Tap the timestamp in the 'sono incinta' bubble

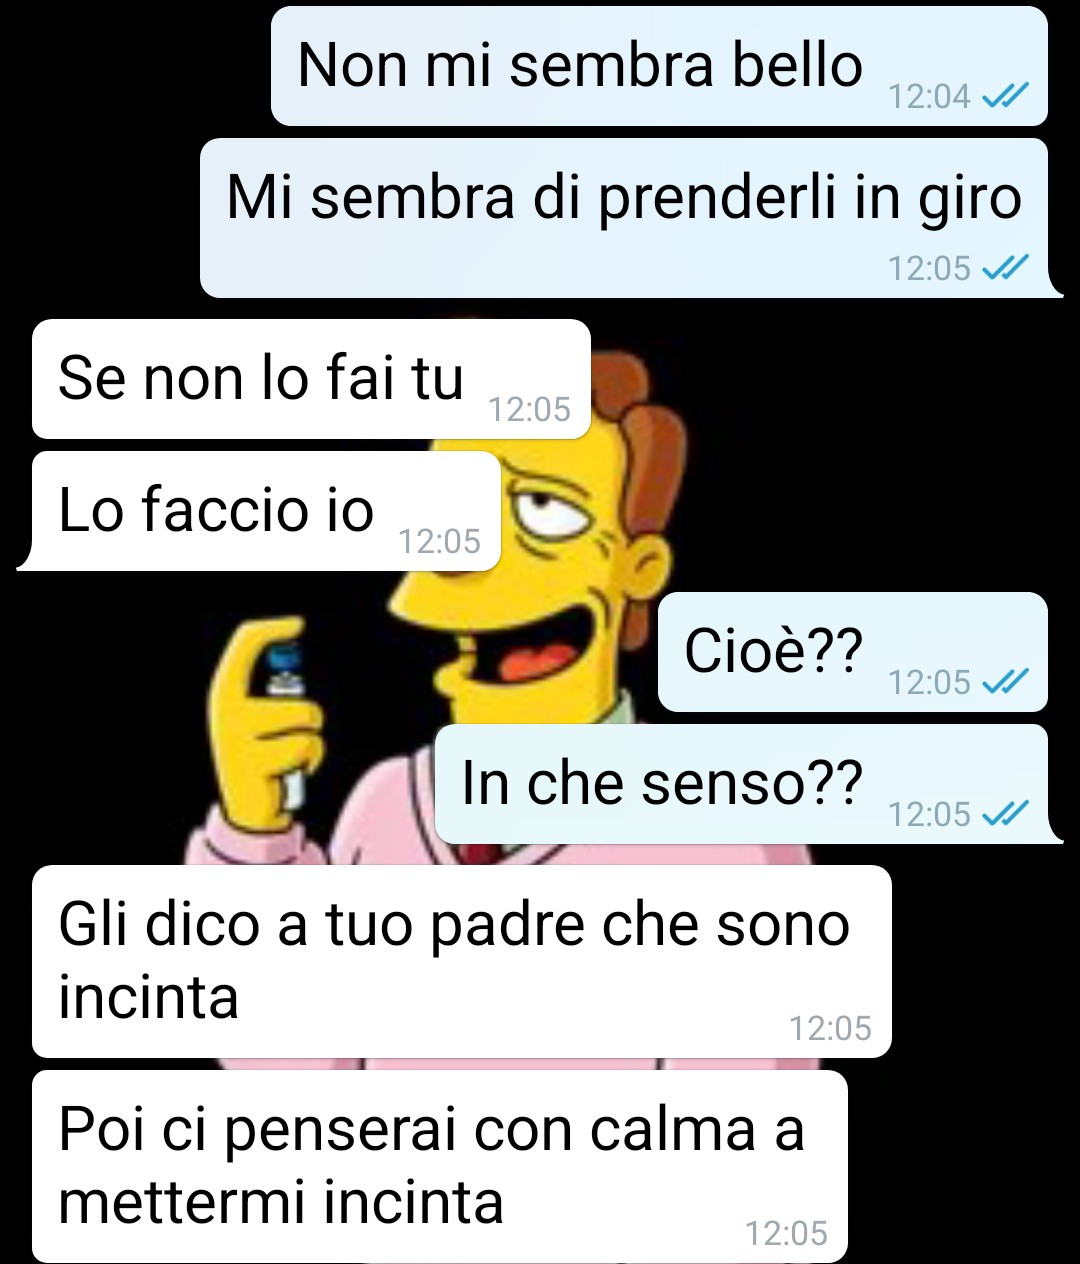[x=830, y=1028]
